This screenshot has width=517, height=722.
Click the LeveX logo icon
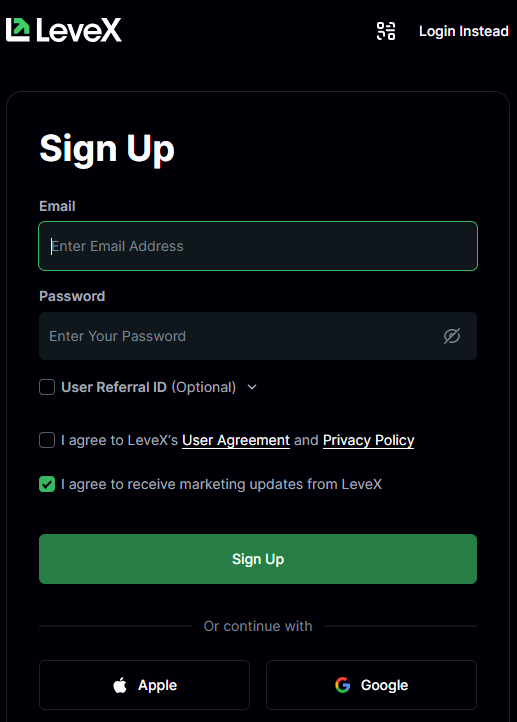(18, 30)
